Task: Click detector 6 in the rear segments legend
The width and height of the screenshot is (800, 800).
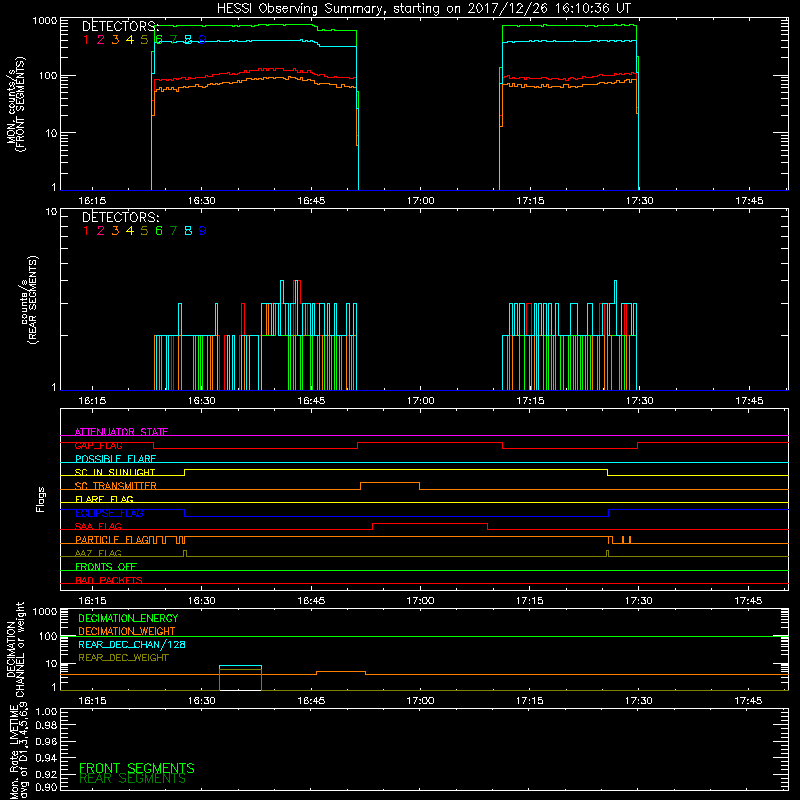Action: (x=159, y=231)
